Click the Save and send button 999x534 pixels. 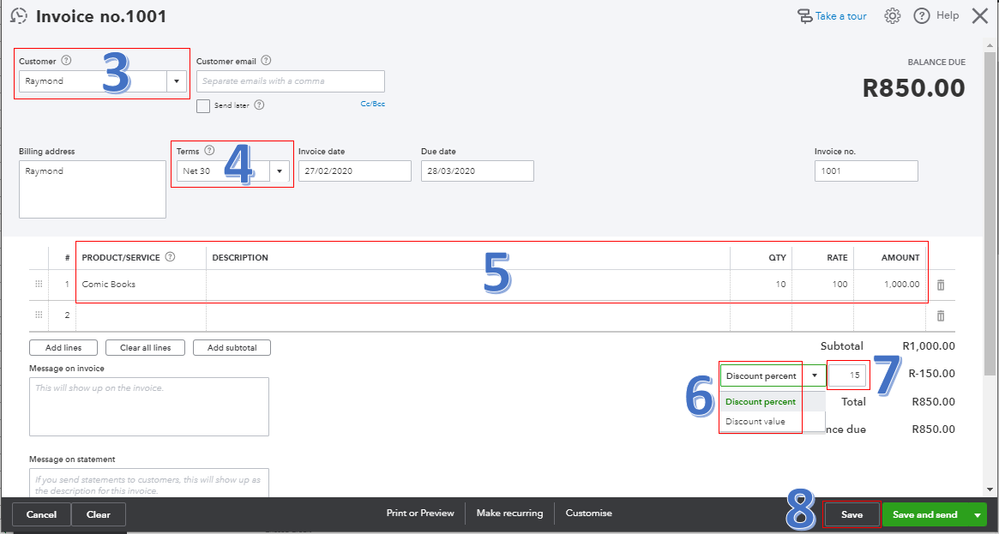pos(924,514)
